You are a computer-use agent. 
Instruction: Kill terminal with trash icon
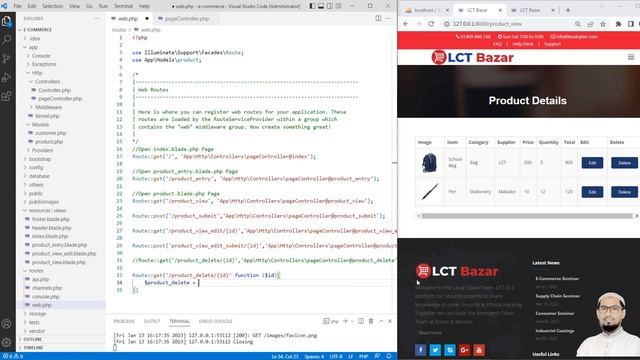coord(371,321)
